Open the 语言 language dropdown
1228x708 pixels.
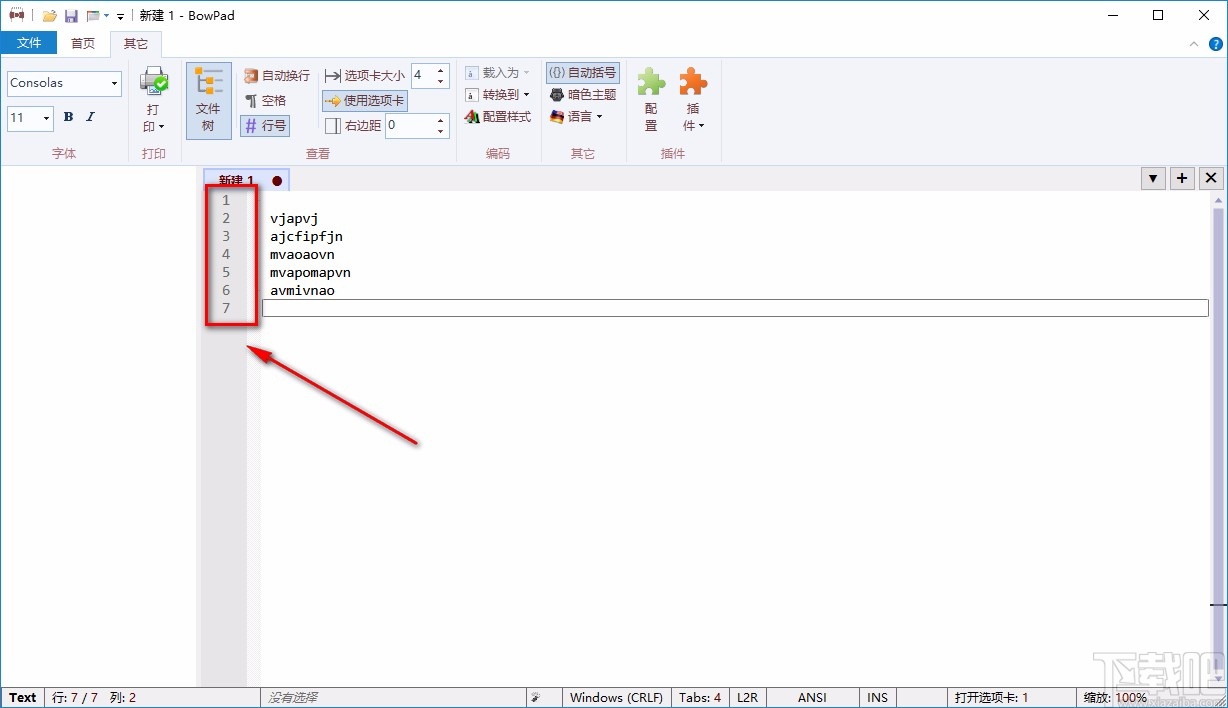click(x=577, y=116)
